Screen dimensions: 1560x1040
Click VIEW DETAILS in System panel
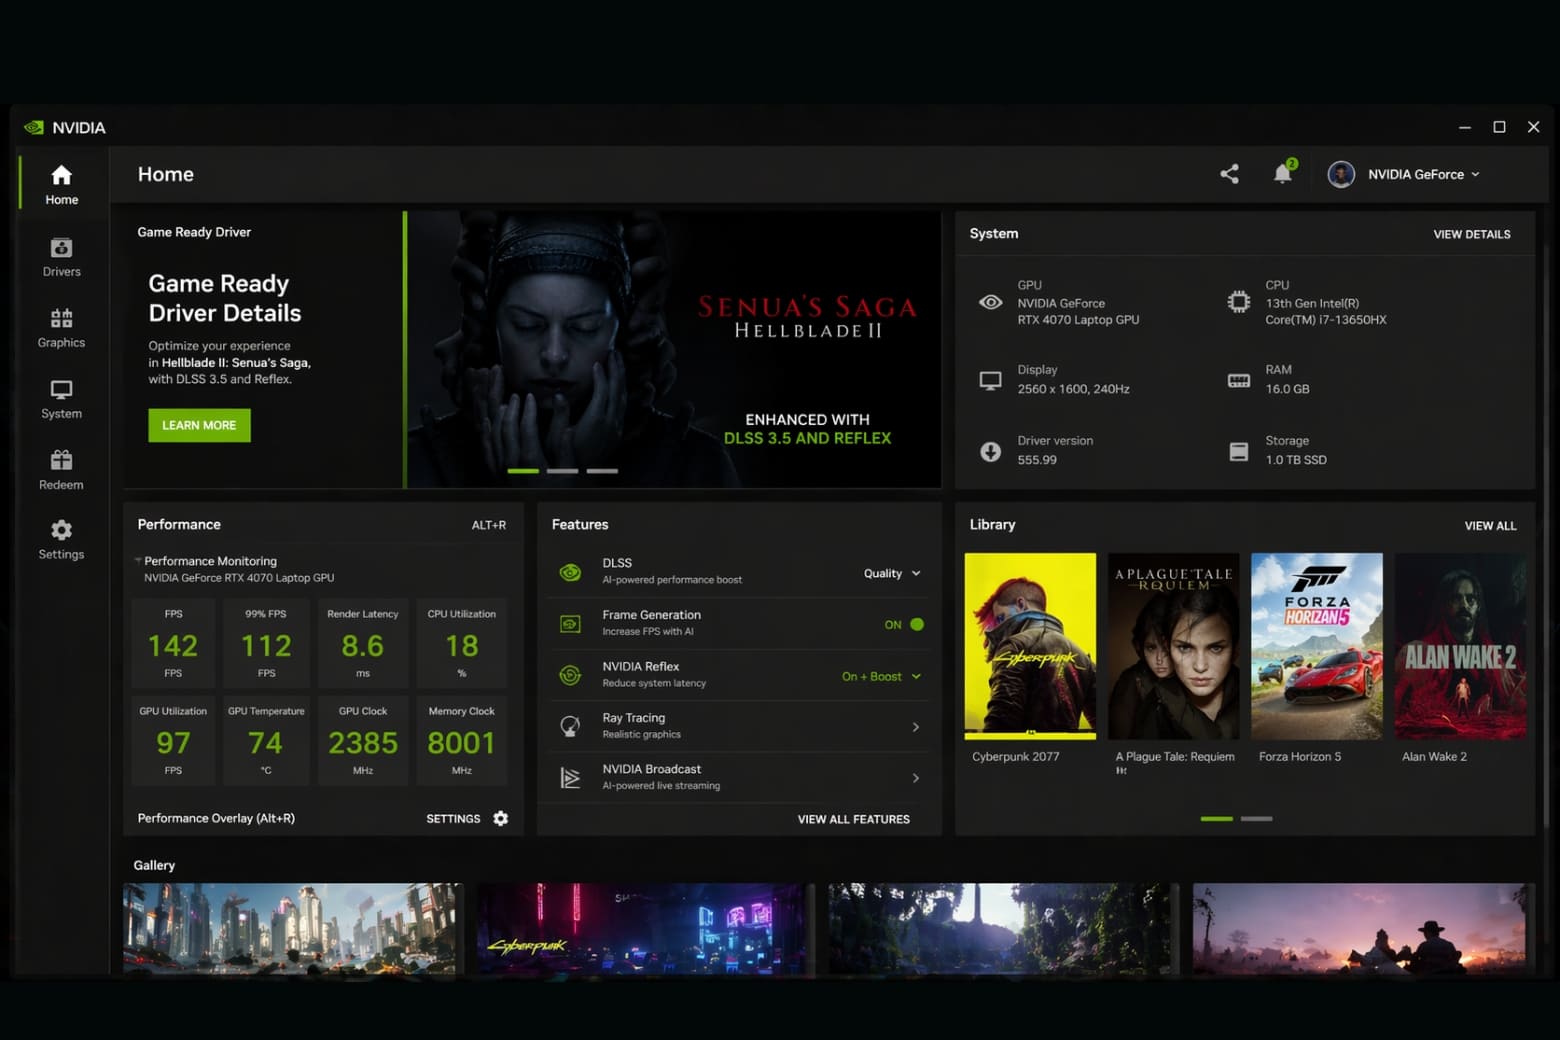1471,234
